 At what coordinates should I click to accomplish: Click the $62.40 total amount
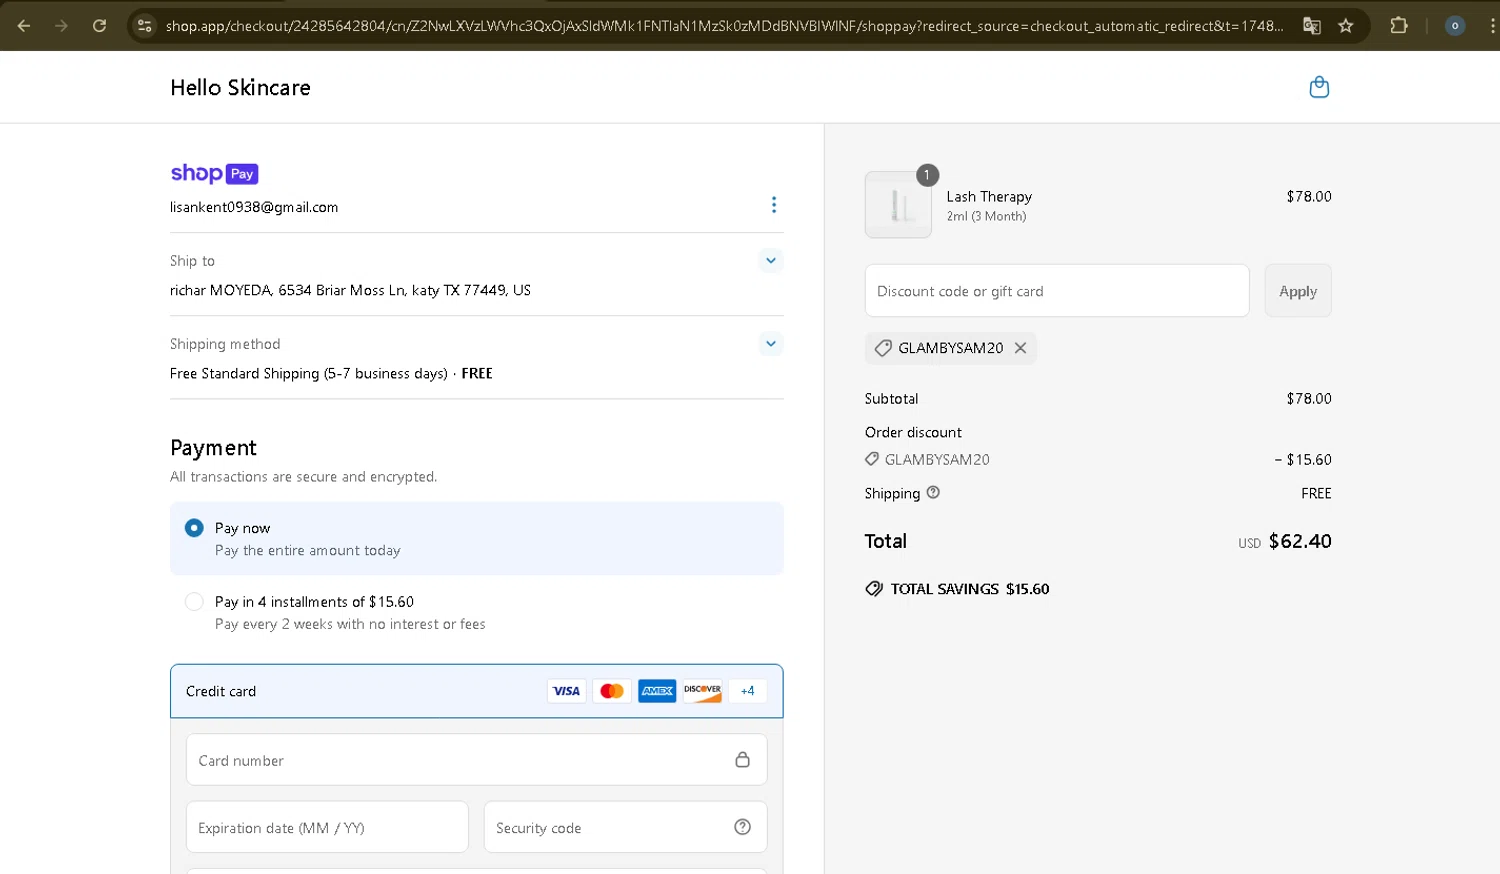point(1300,541)
